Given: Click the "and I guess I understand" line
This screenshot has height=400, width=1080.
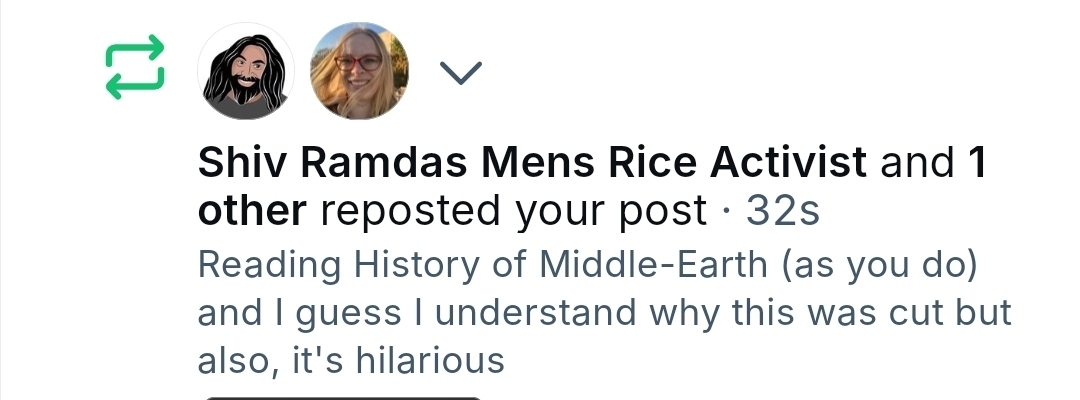Looking at the screenshot, I should 419,314.
